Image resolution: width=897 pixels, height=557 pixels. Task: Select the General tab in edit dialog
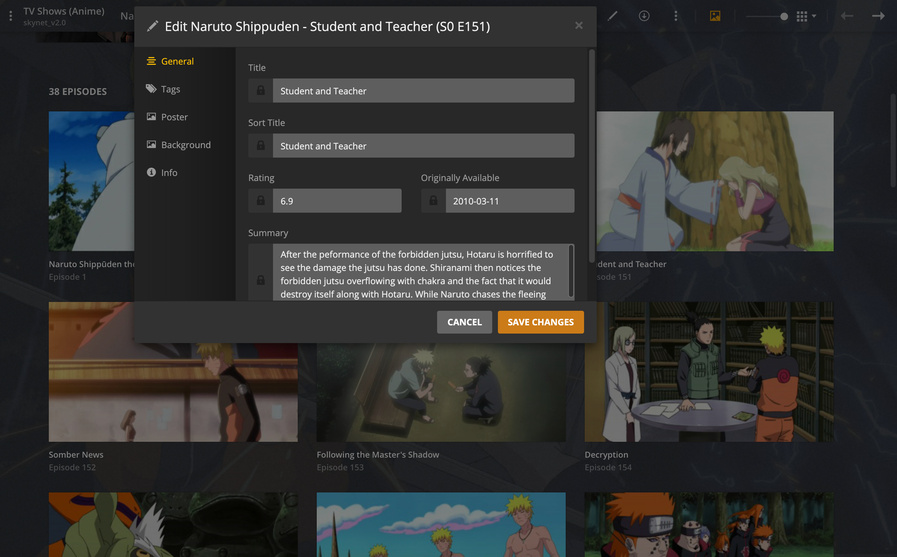170,61
